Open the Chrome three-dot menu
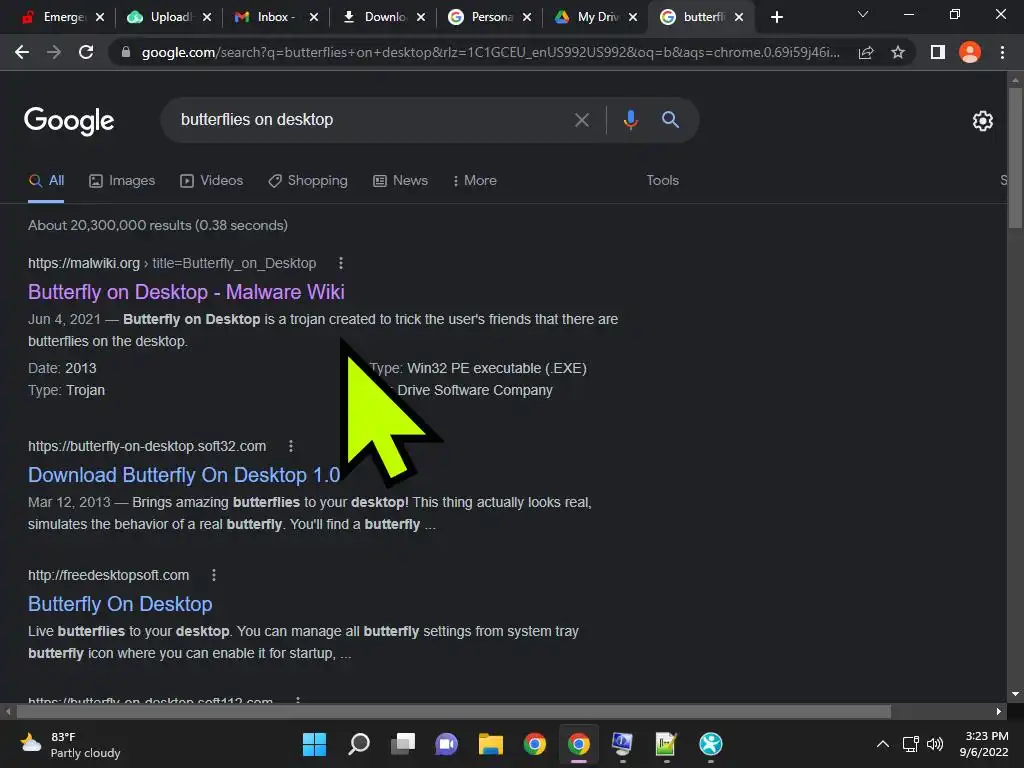 pos(1002,52)
